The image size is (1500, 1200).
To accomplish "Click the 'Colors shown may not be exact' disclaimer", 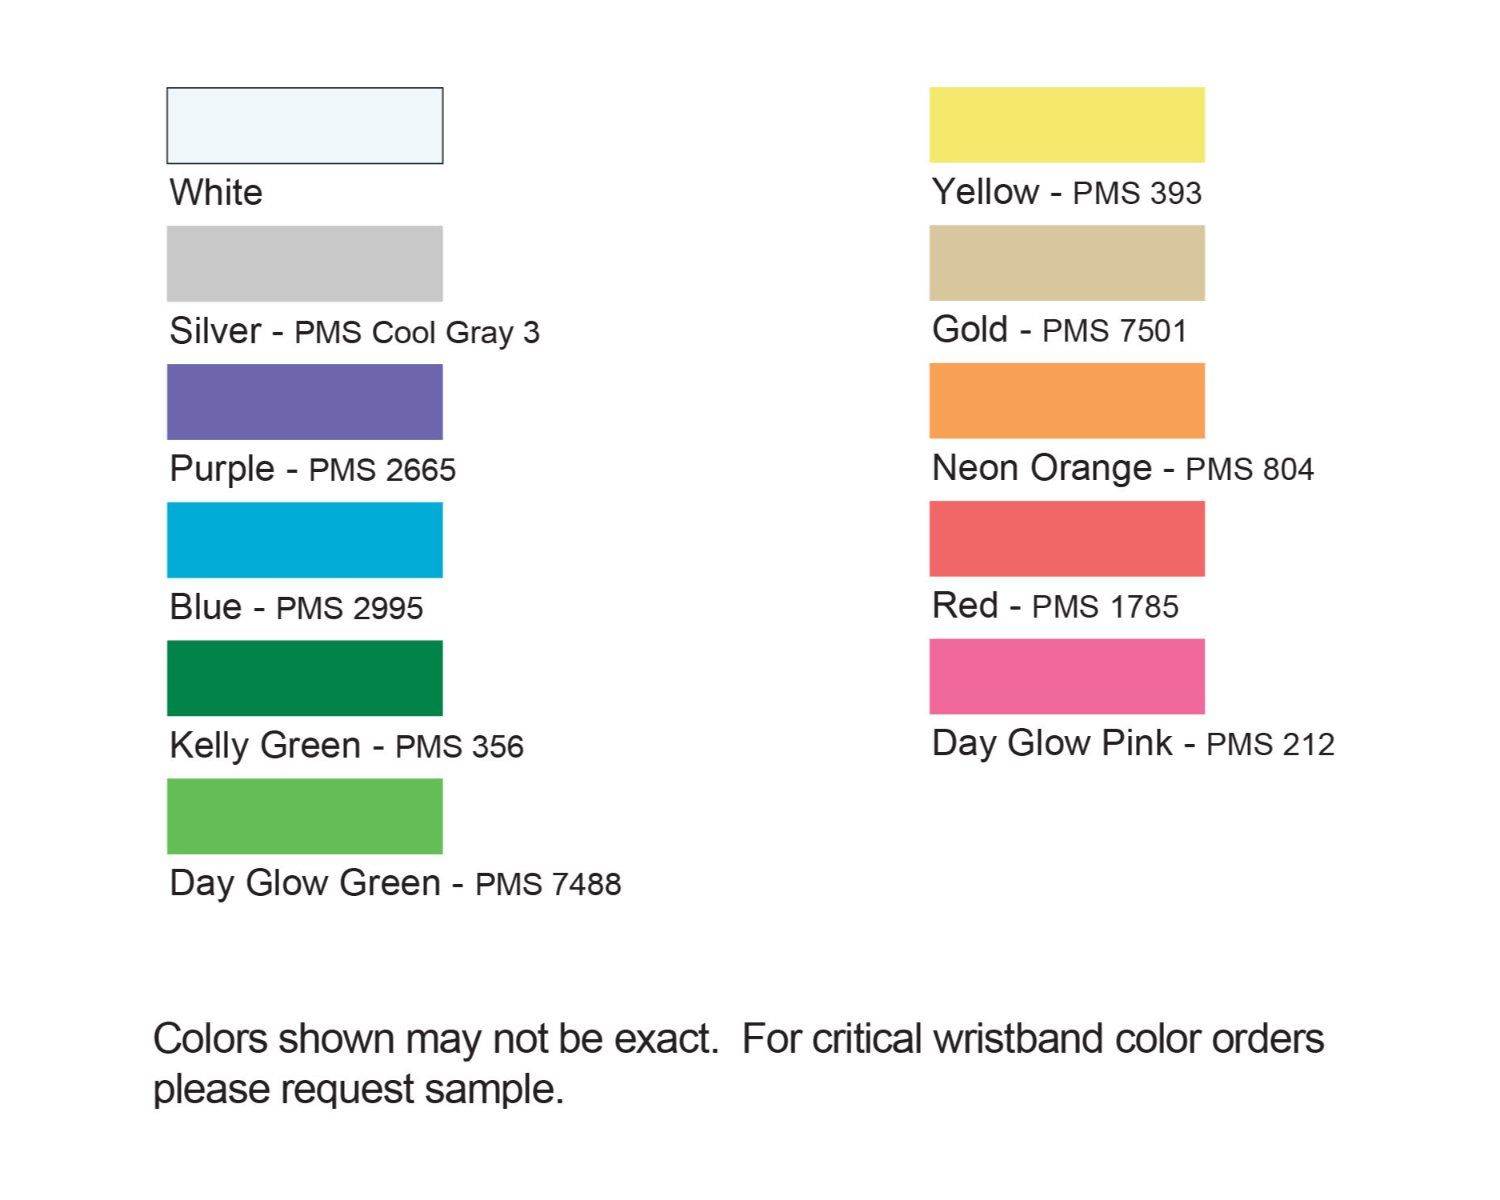I will coord(435,1039).
